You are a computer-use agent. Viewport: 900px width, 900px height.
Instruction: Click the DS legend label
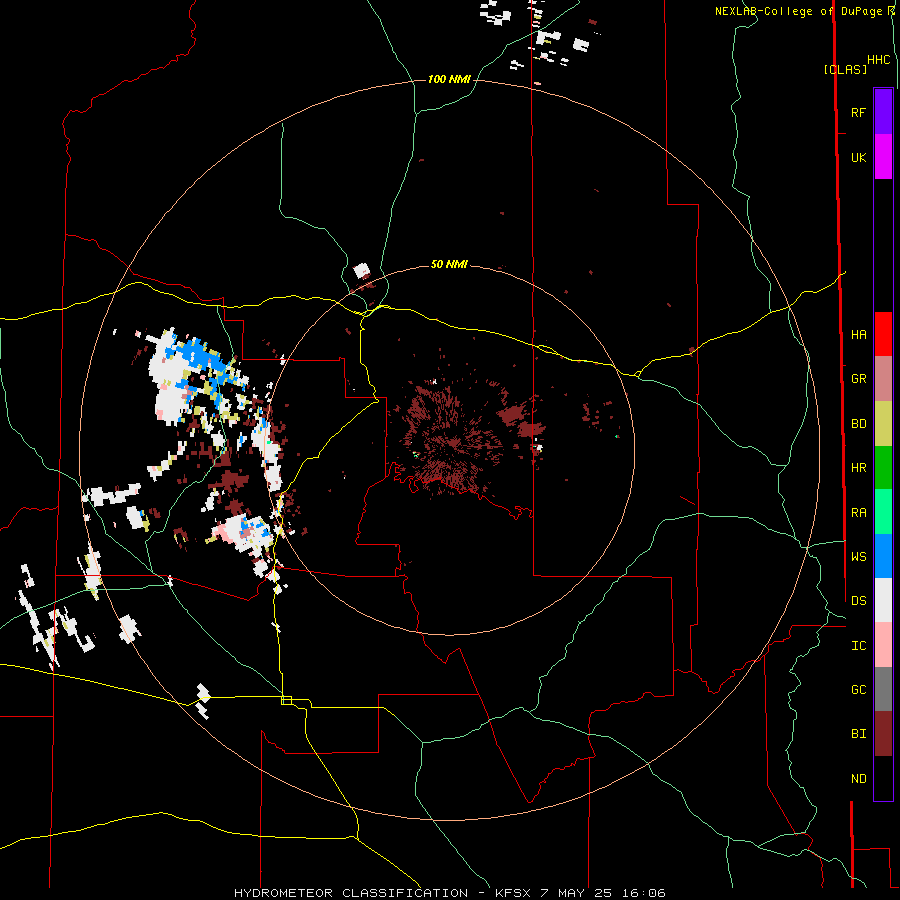(x=858, y=600)
